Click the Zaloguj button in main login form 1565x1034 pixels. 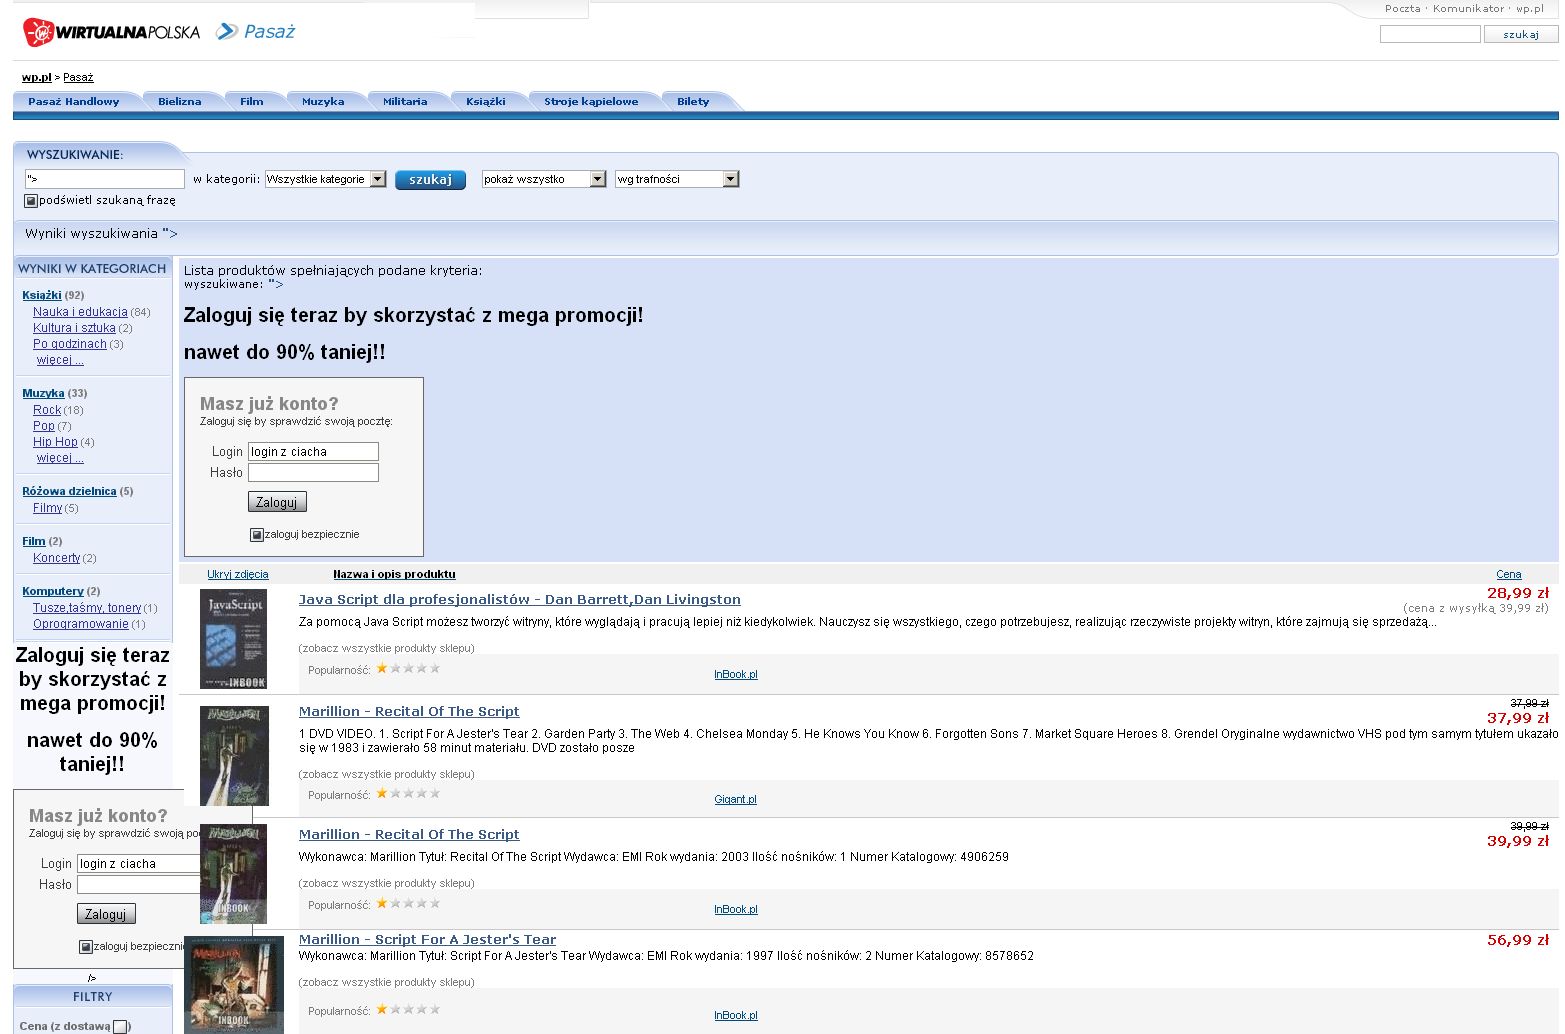pos(277,502)
